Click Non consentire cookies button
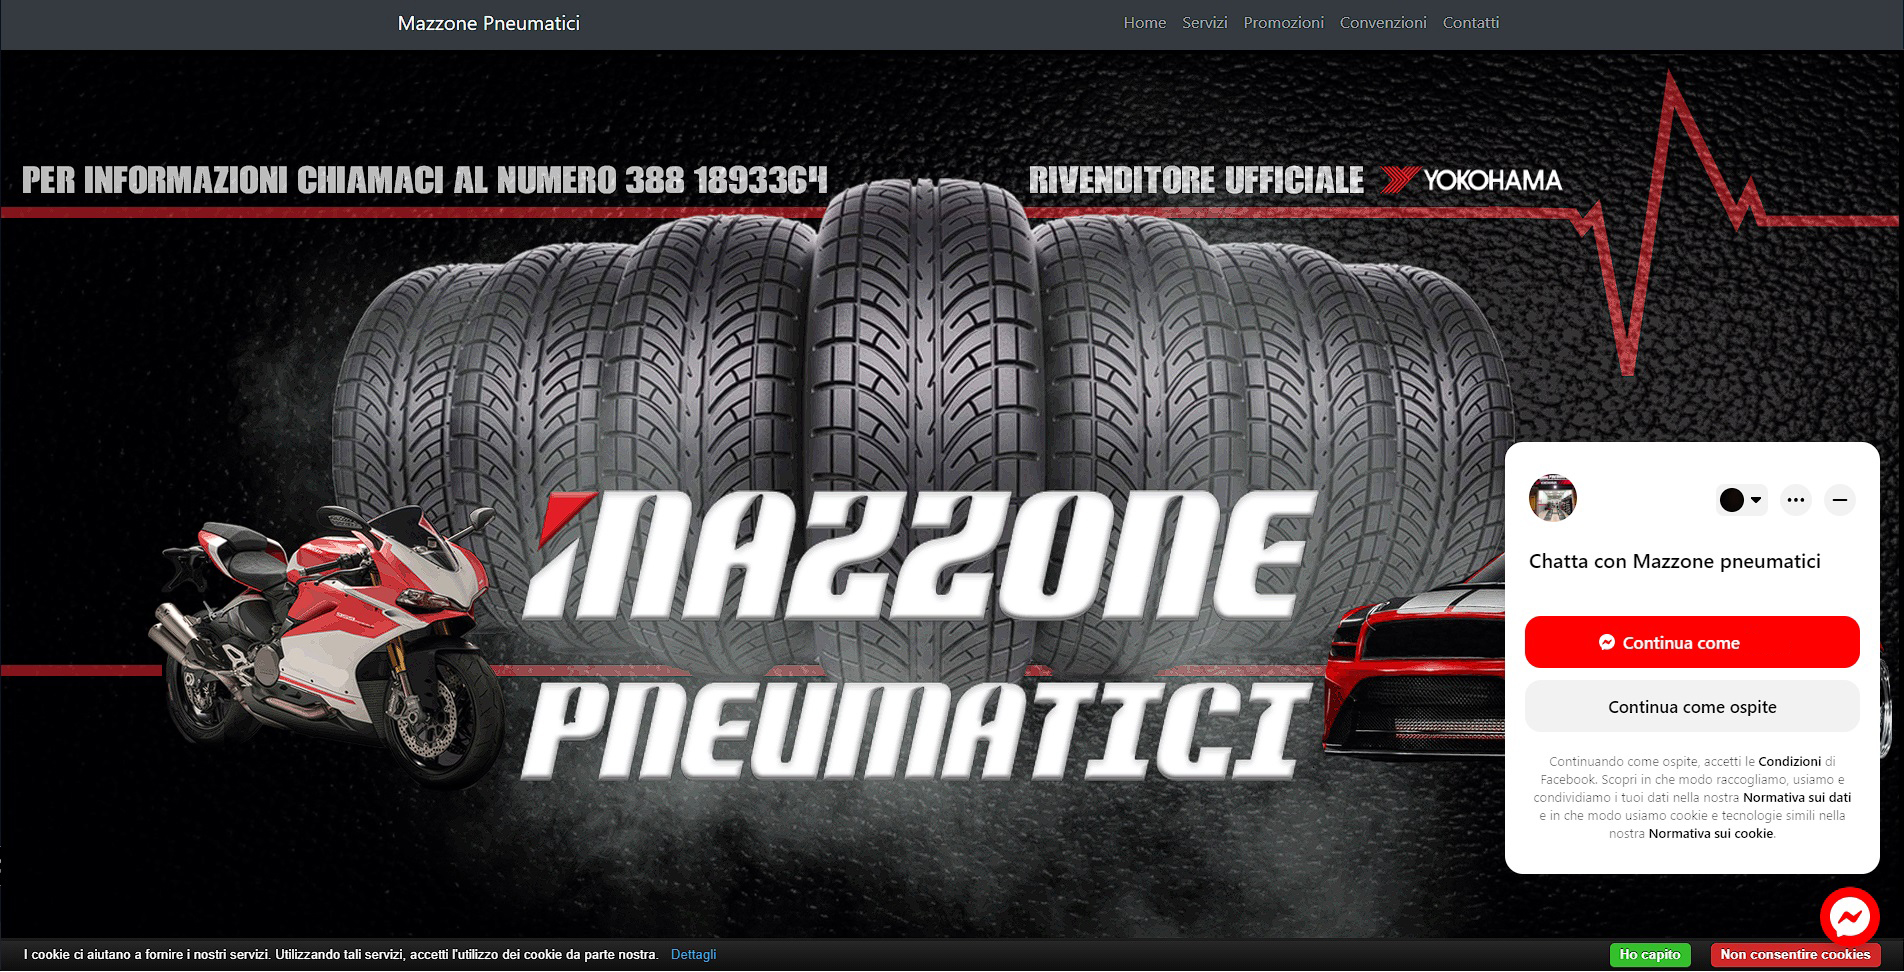 pyautogui.click(x=1795, y=955)
